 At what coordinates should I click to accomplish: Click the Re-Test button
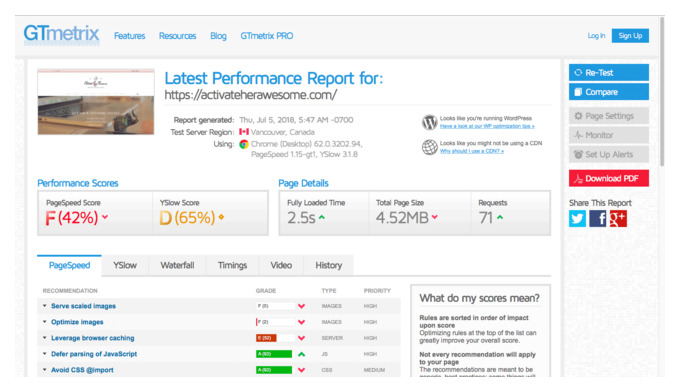[x=609, y=73]
